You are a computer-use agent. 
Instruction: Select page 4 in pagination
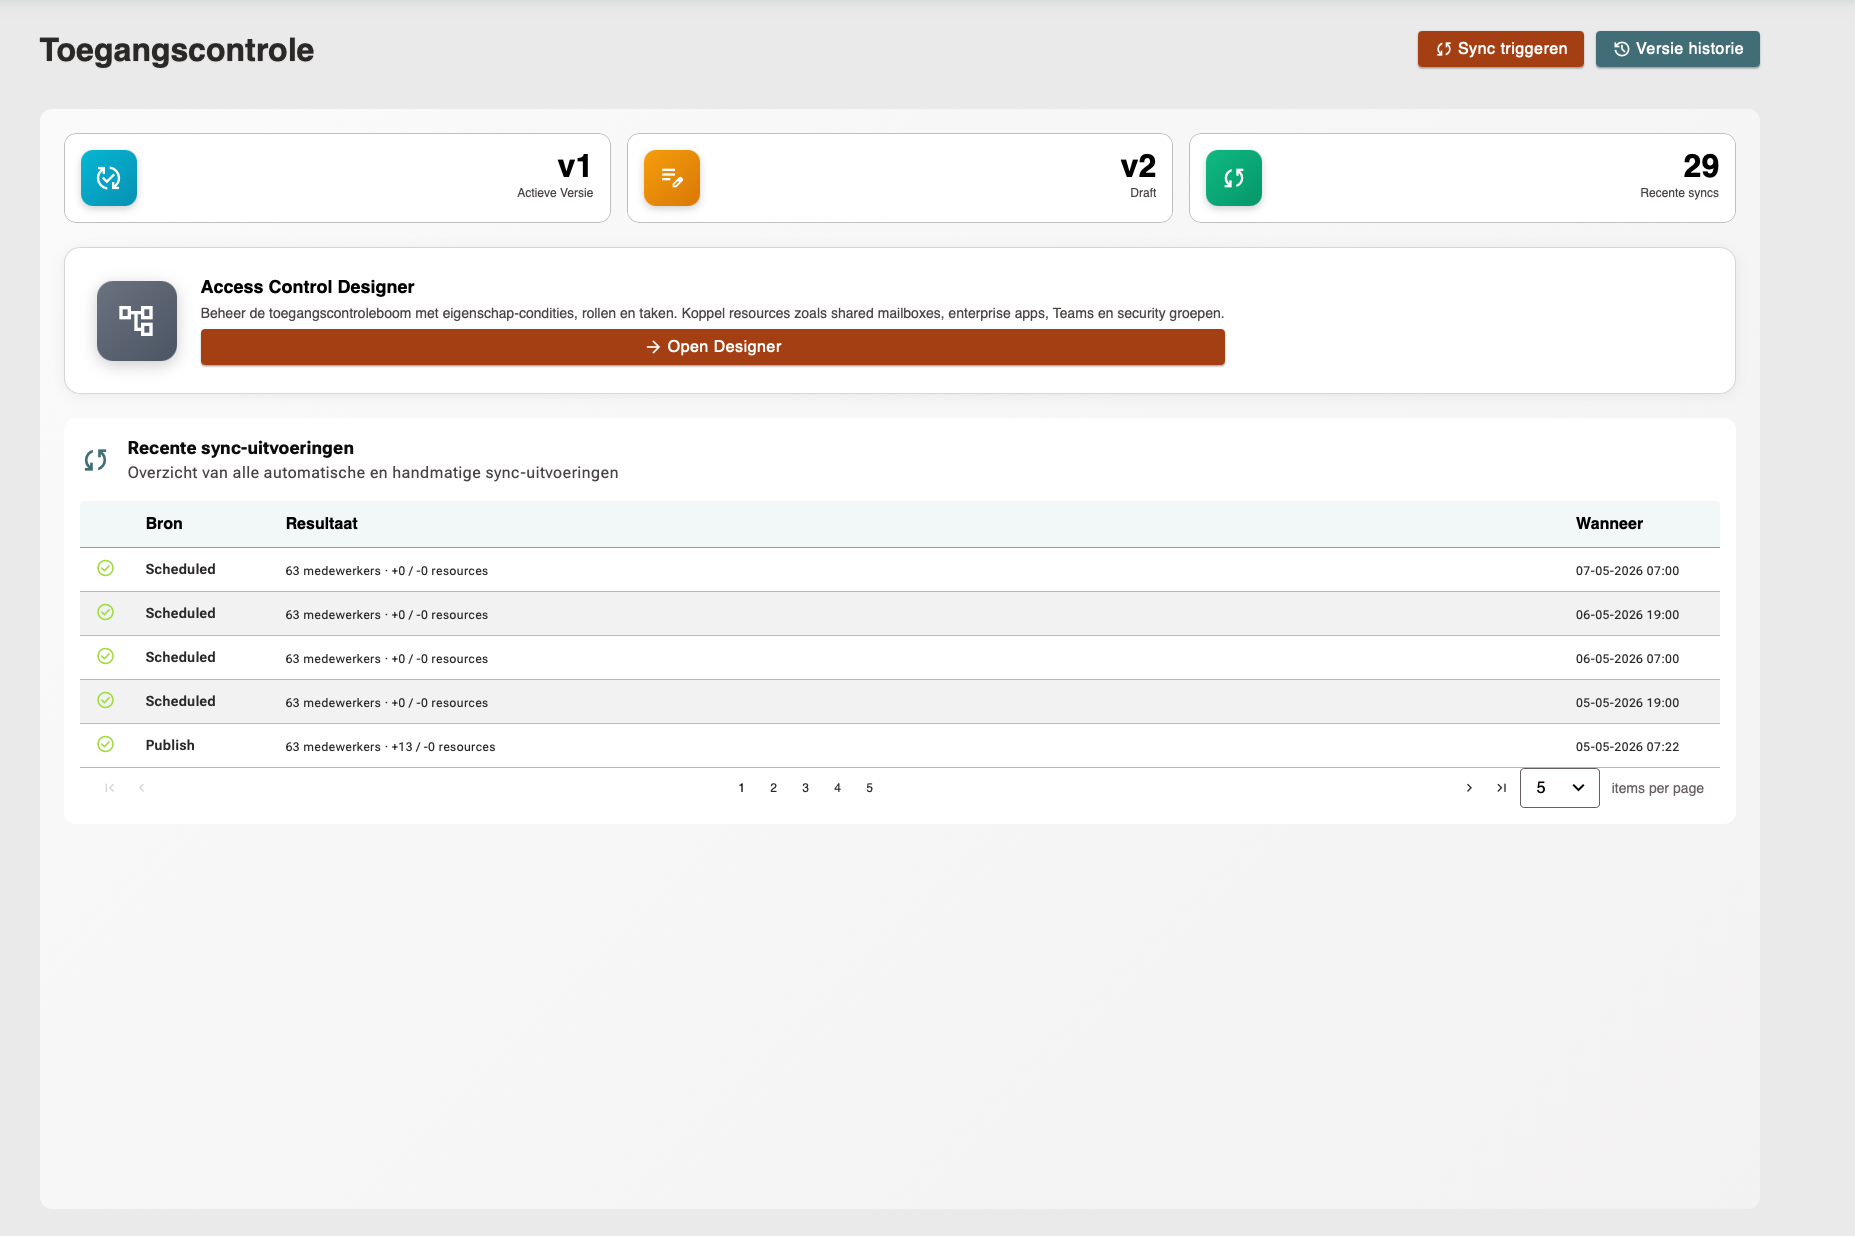tap(838, 788)
